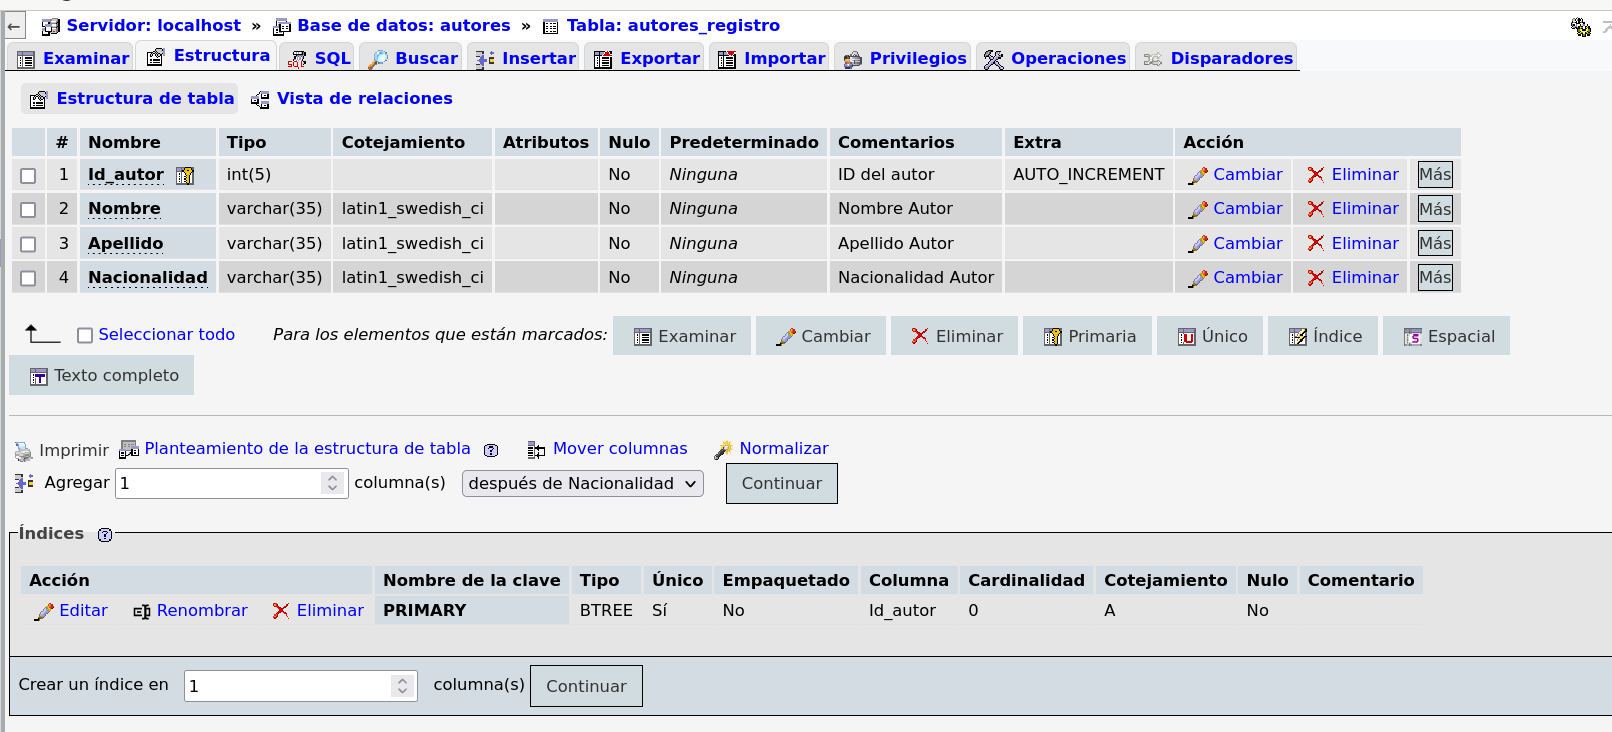
Task: Click the collapse arrow icon left of Servidor
Action: tap(14, 26)
